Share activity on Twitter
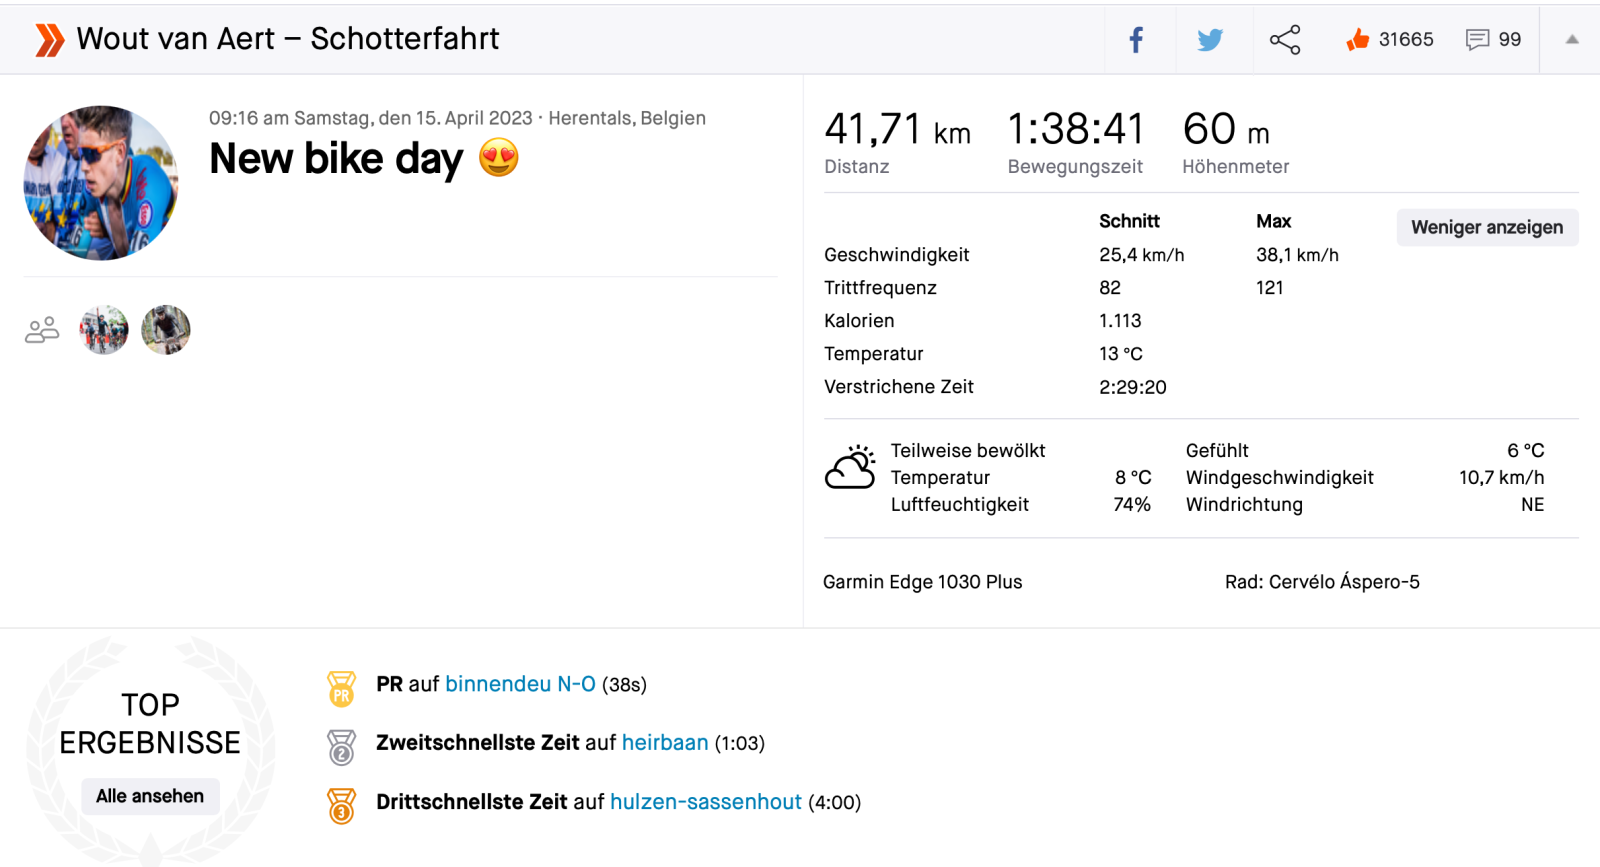 (1210, 40)
